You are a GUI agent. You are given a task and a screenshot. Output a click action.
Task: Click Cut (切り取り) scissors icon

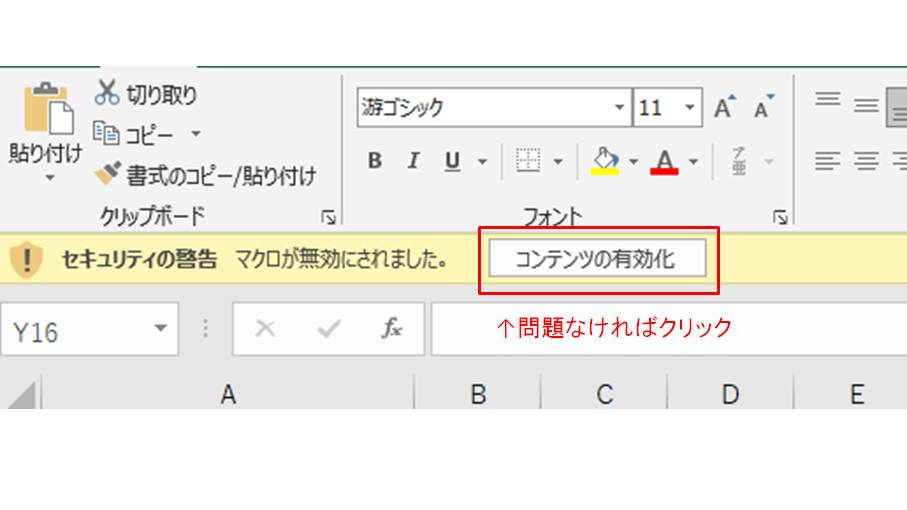tap(107, 93)
